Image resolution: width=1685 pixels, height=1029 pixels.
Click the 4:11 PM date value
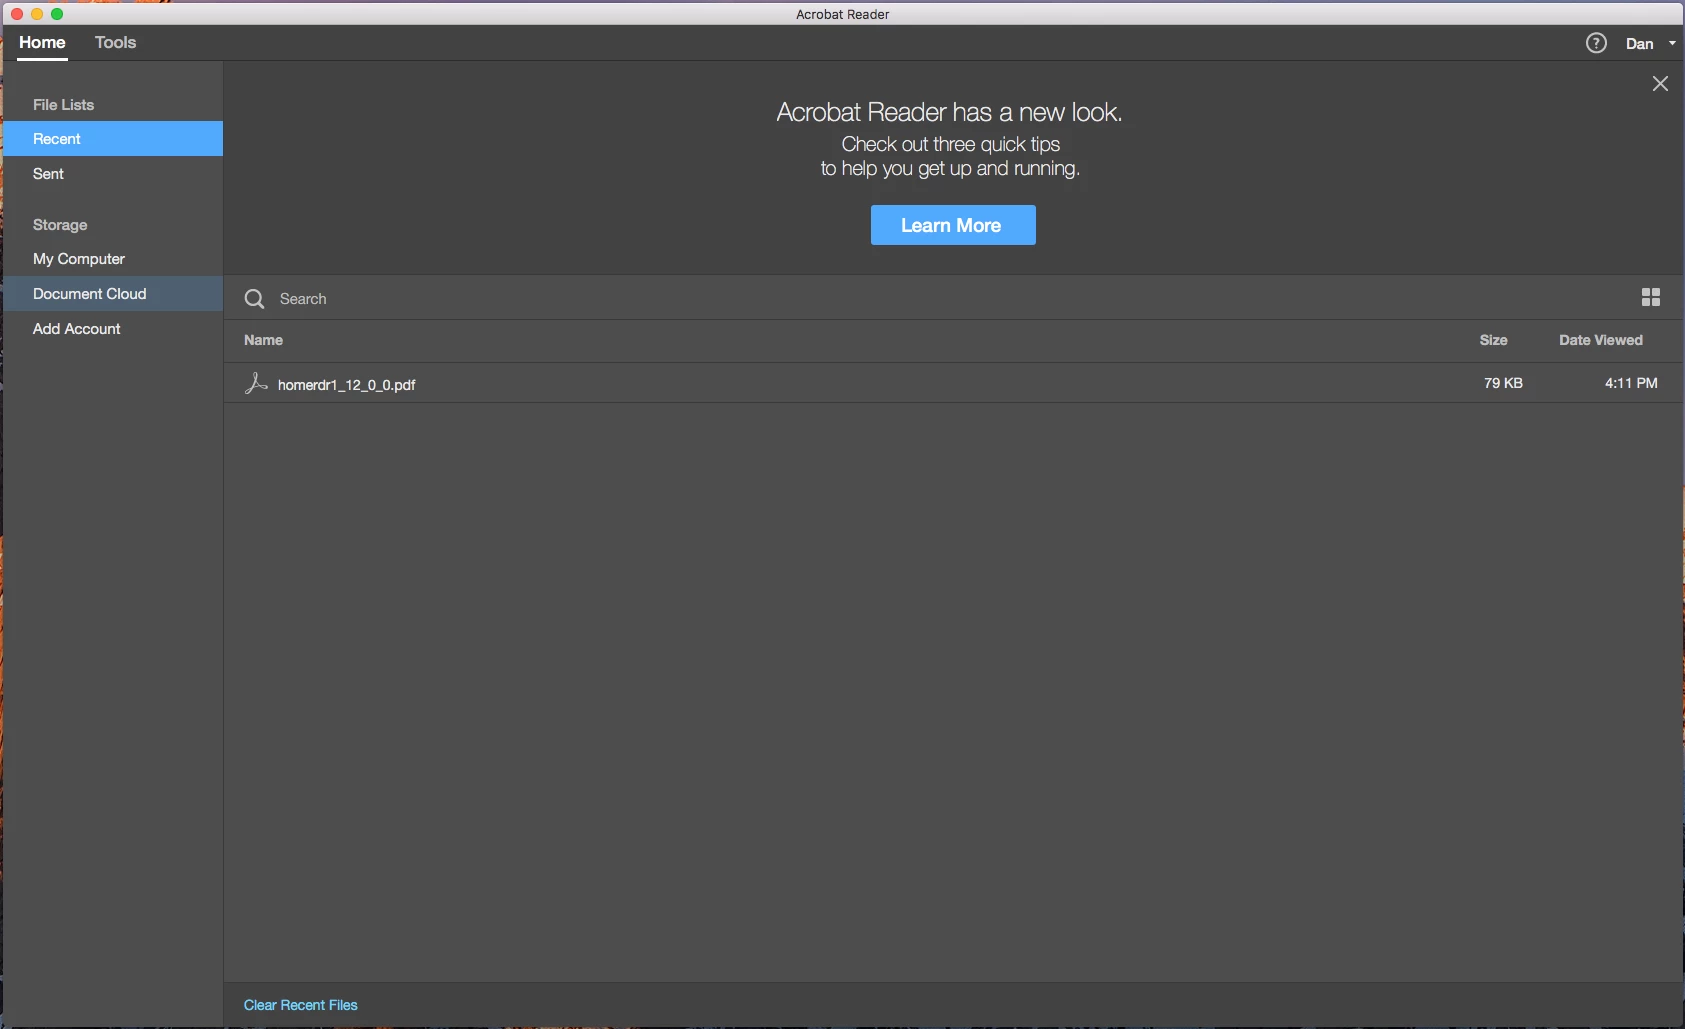coord(1631,383)
